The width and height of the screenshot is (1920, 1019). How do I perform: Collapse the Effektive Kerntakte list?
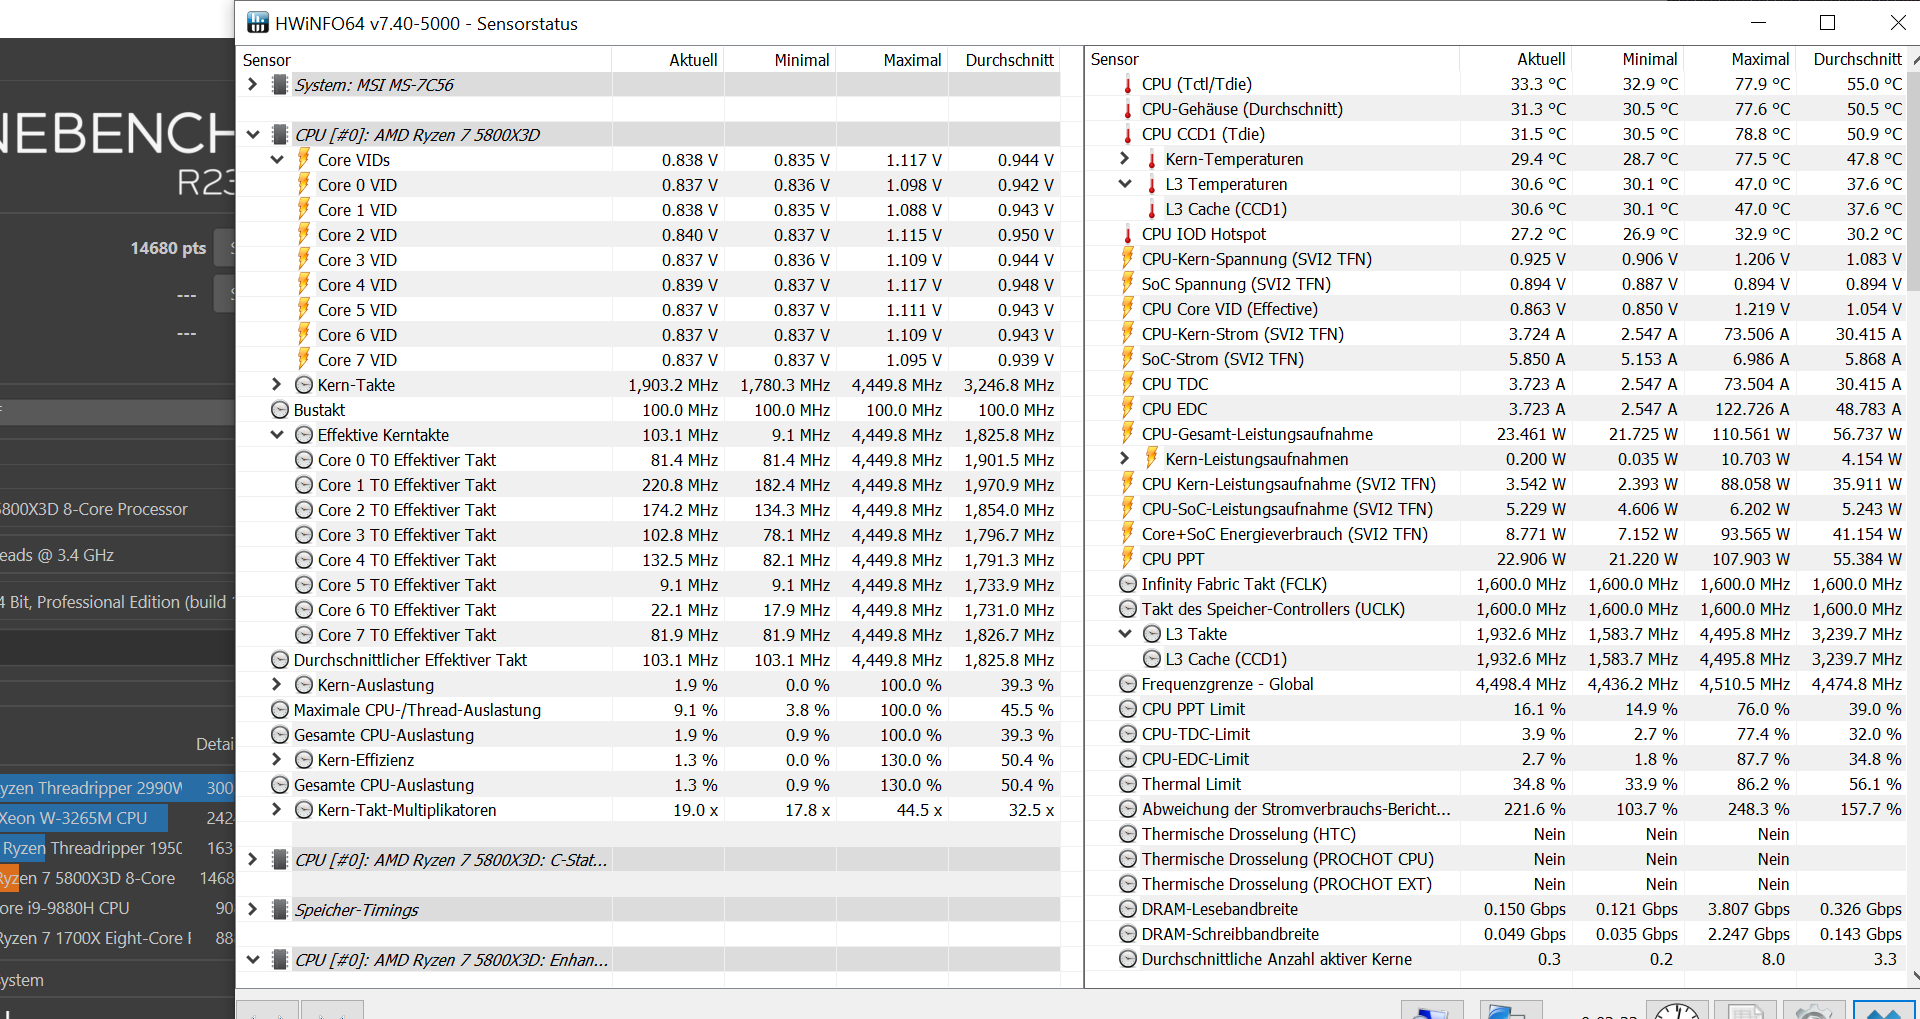point(277,435)
